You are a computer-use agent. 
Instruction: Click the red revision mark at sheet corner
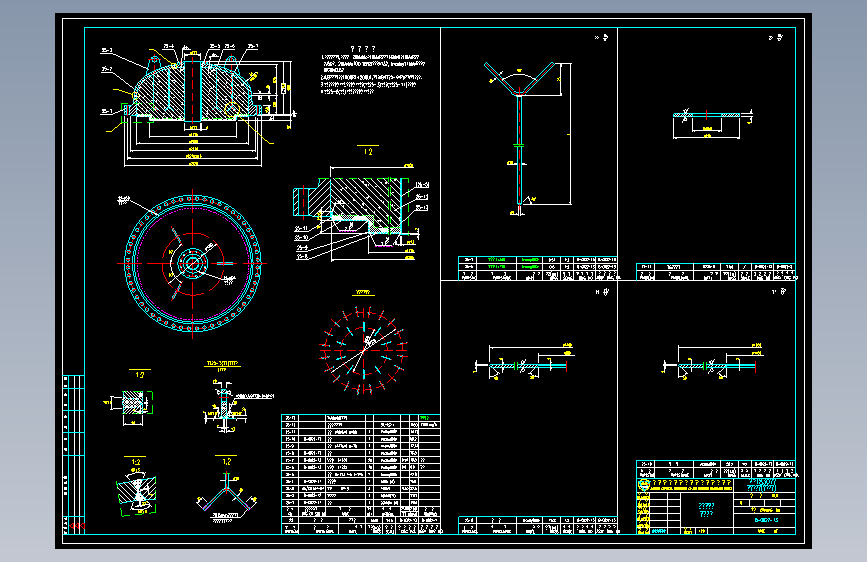tap(77, 526)
